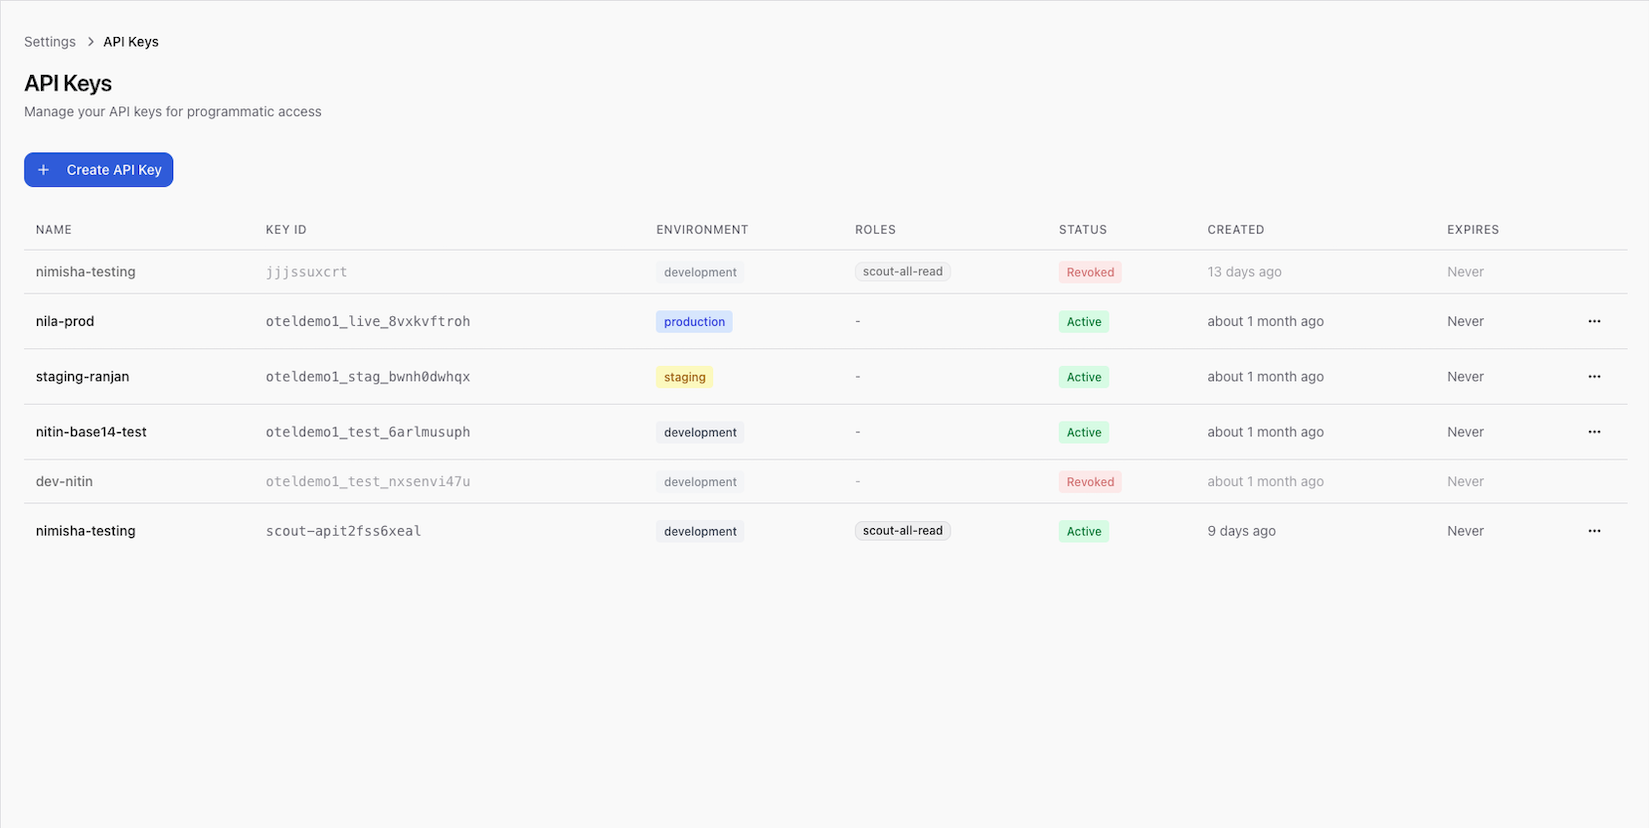Click the development badge on dev-nitin row
Image resolution: width=1649 pixels, height=828 pixels.
pyautogui.click(x=700, y=481)
